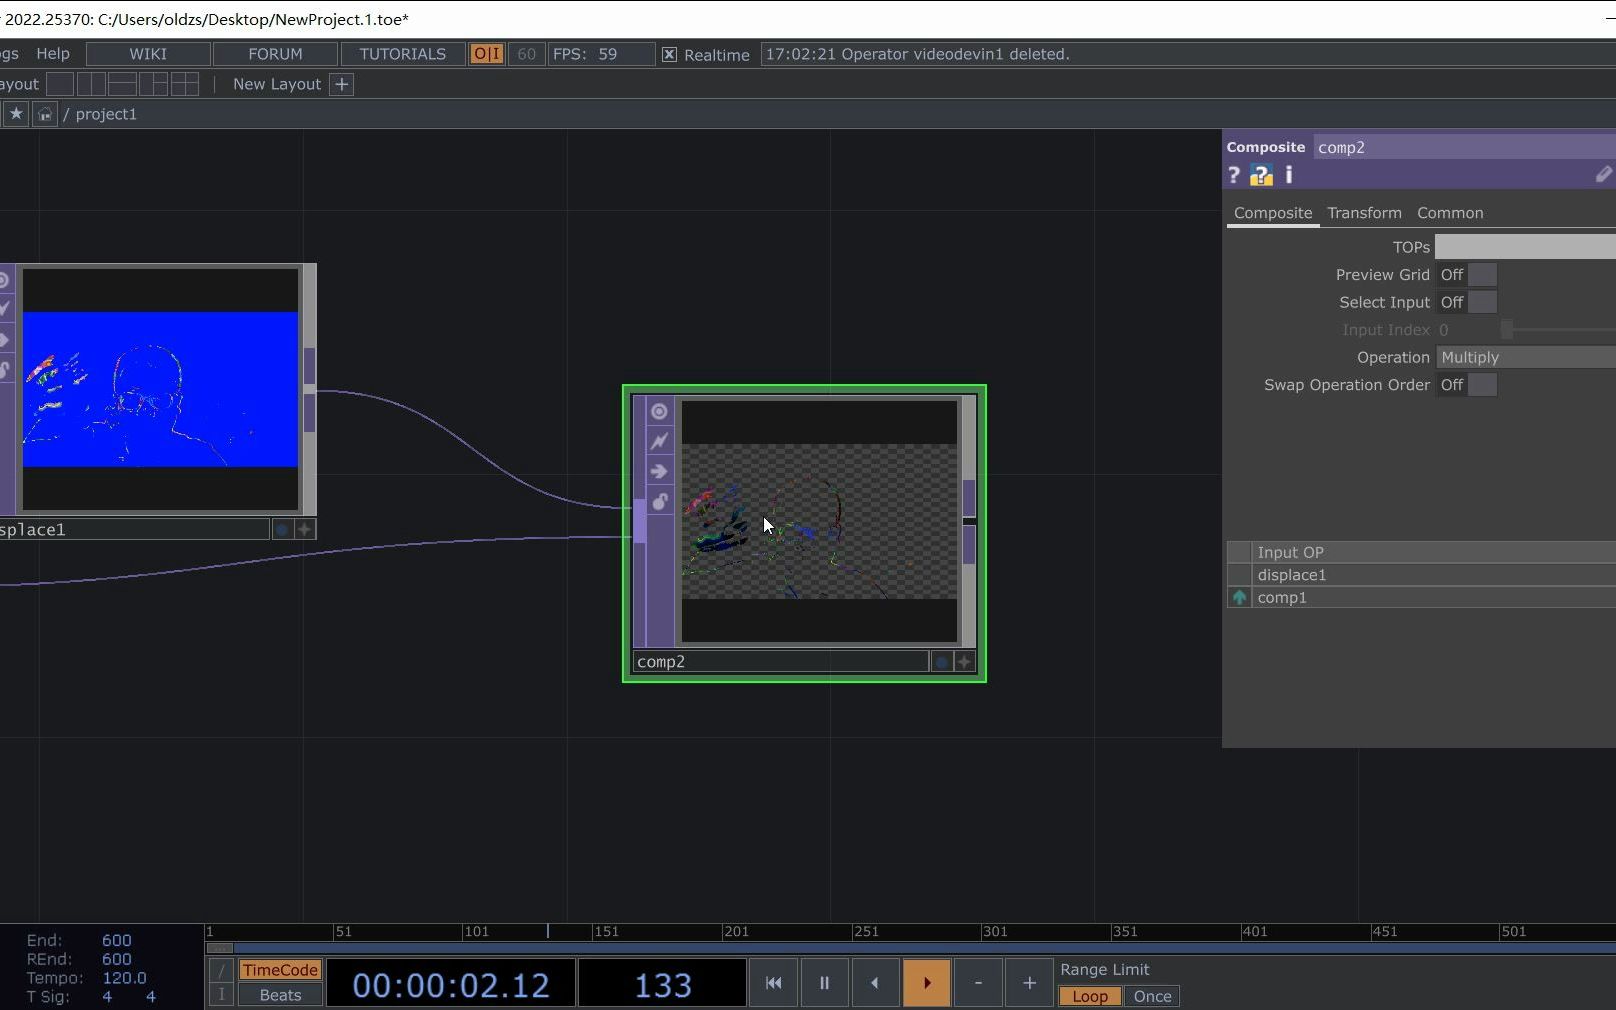Expand comp2 node parameters with the plus control
Image resolution: width=1616 pixels, height=1010 pixels.
coord(964,661)
